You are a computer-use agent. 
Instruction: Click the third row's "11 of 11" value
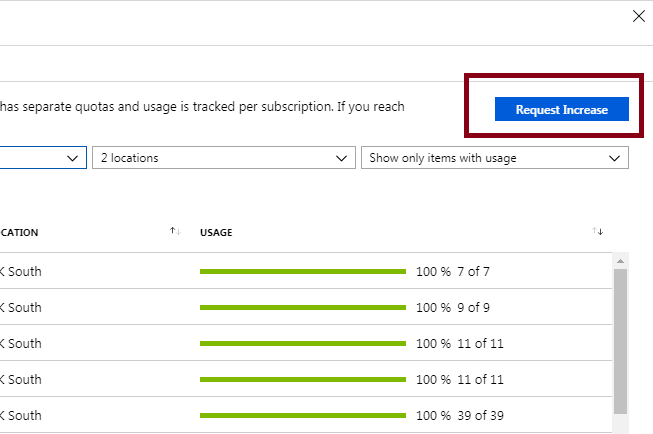480,343
